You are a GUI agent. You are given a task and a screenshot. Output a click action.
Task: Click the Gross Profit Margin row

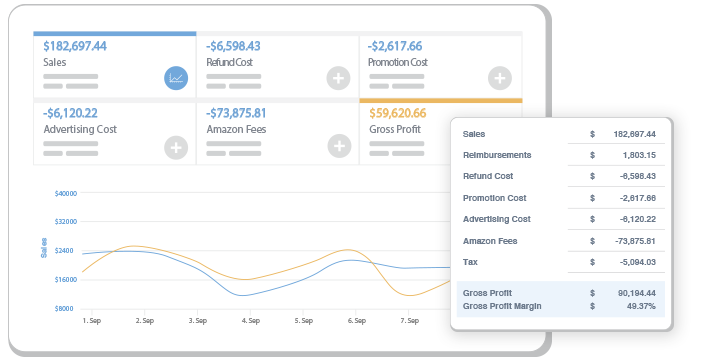pos(560,306)
